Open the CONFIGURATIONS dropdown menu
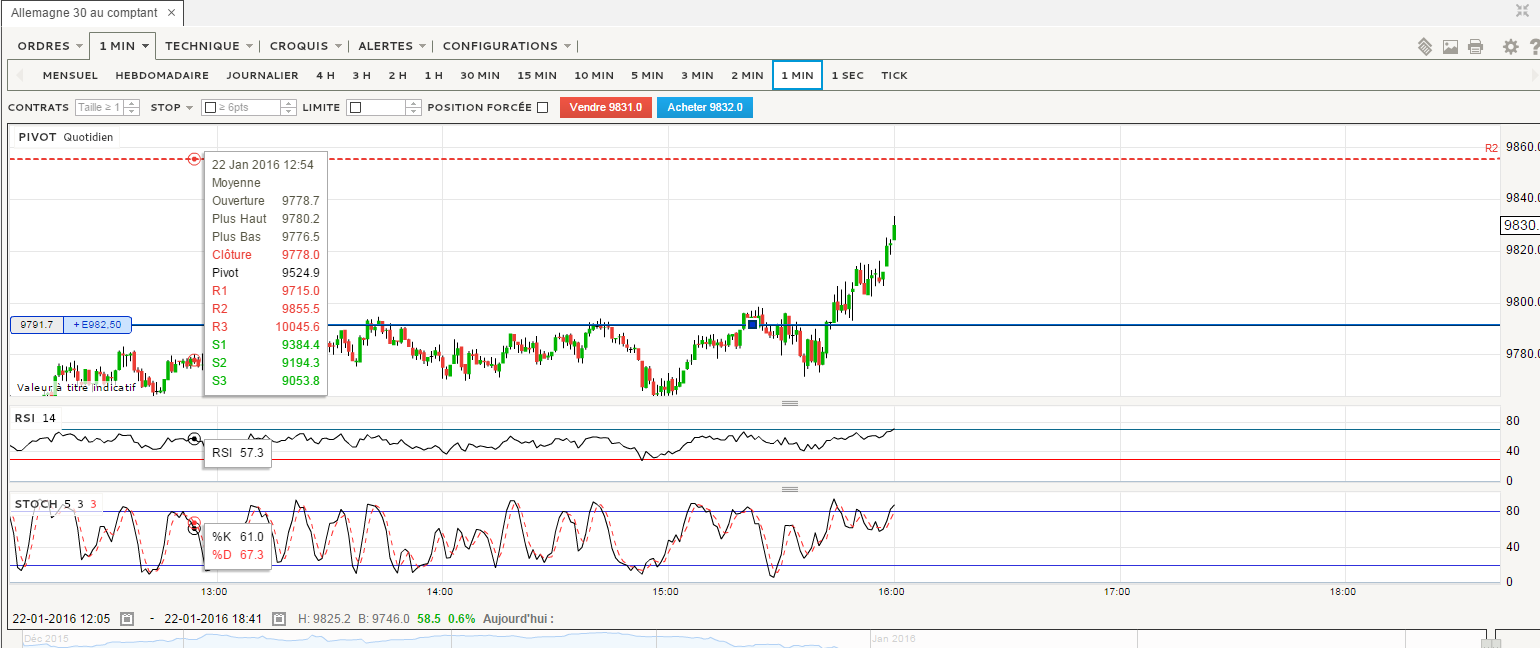Image resolution: width=1540 pixels, height=648 pixels. tap(507, 46)
